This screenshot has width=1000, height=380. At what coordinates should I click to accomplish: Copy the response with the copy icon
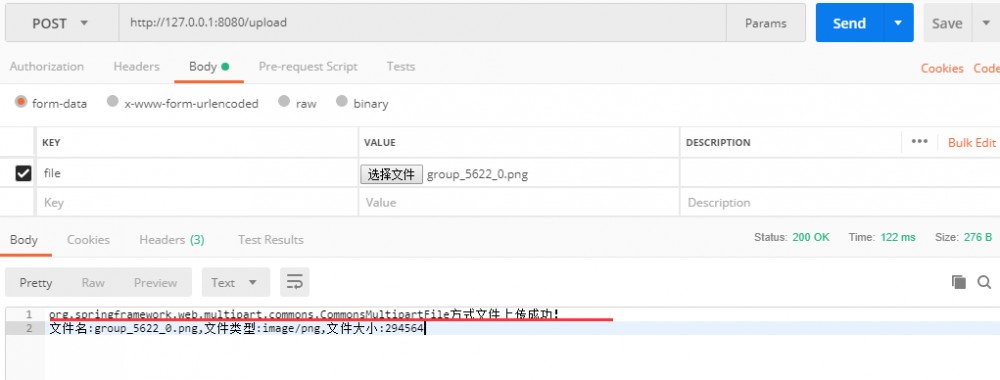[959, 282]
